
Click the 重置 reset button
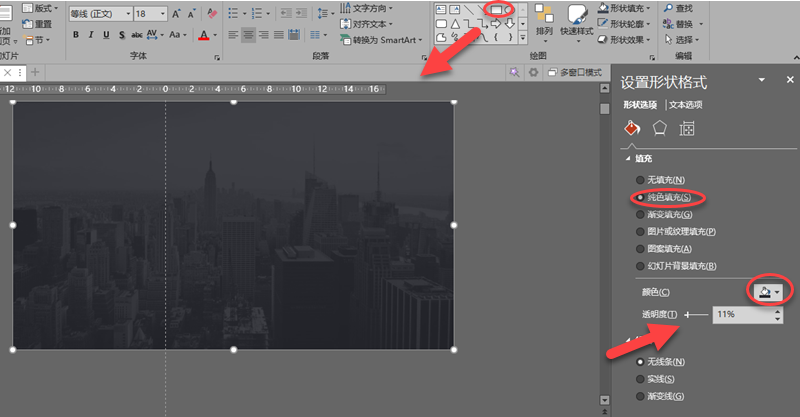(37, 24)
